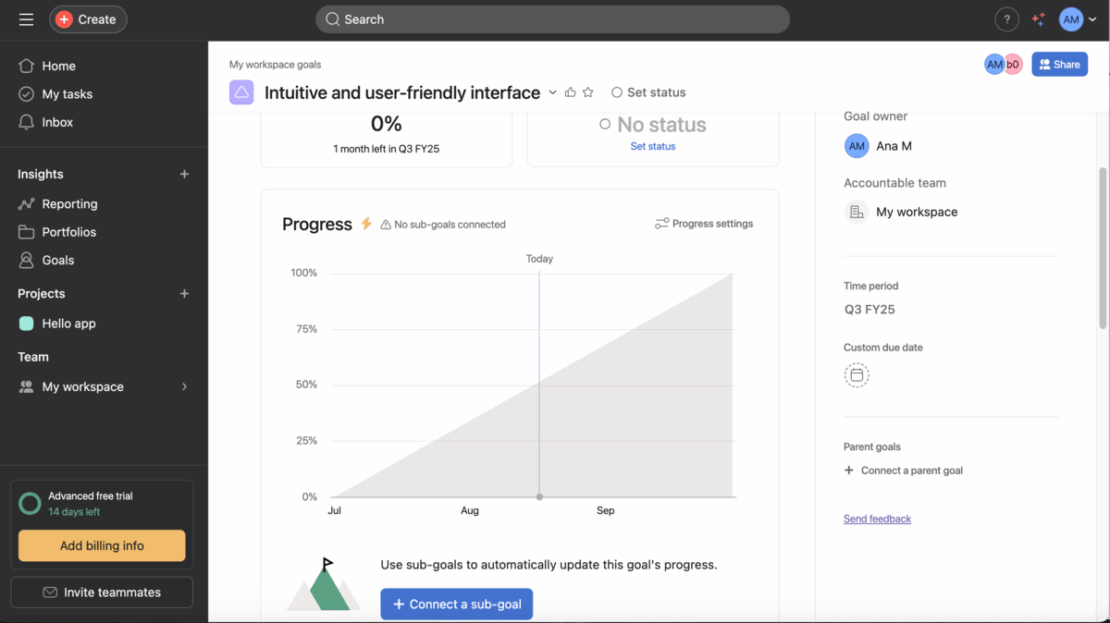Image resolution: width=1110 pixels, height=623 pixels.
Task: Give a thumbs up to the goal
Action: [x=568, y=91]
